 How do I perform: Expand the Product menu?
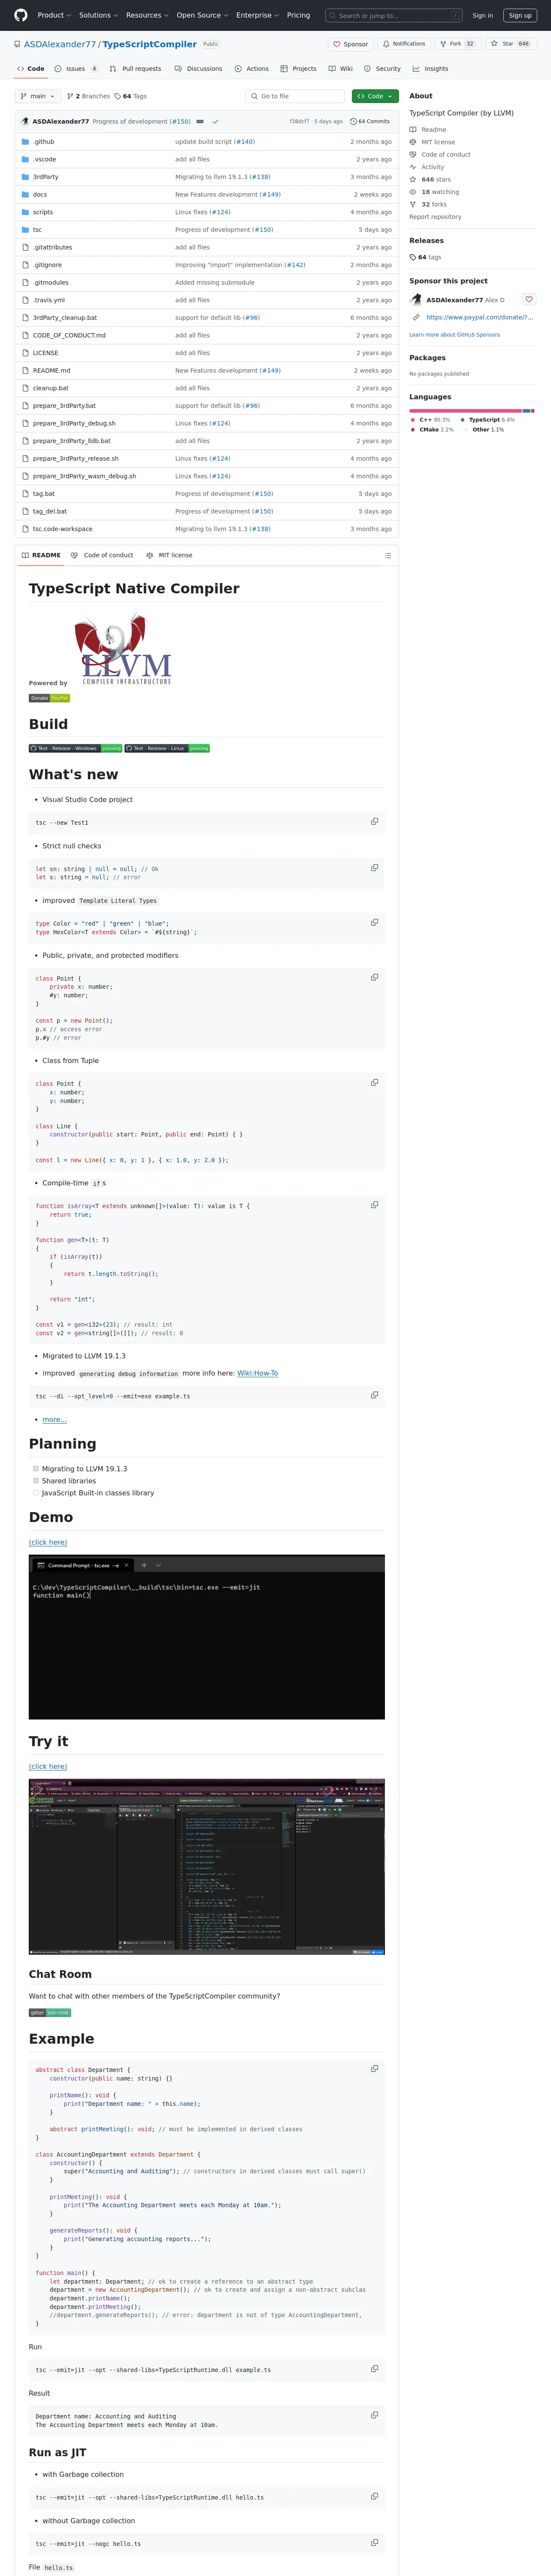click(54, 15)
